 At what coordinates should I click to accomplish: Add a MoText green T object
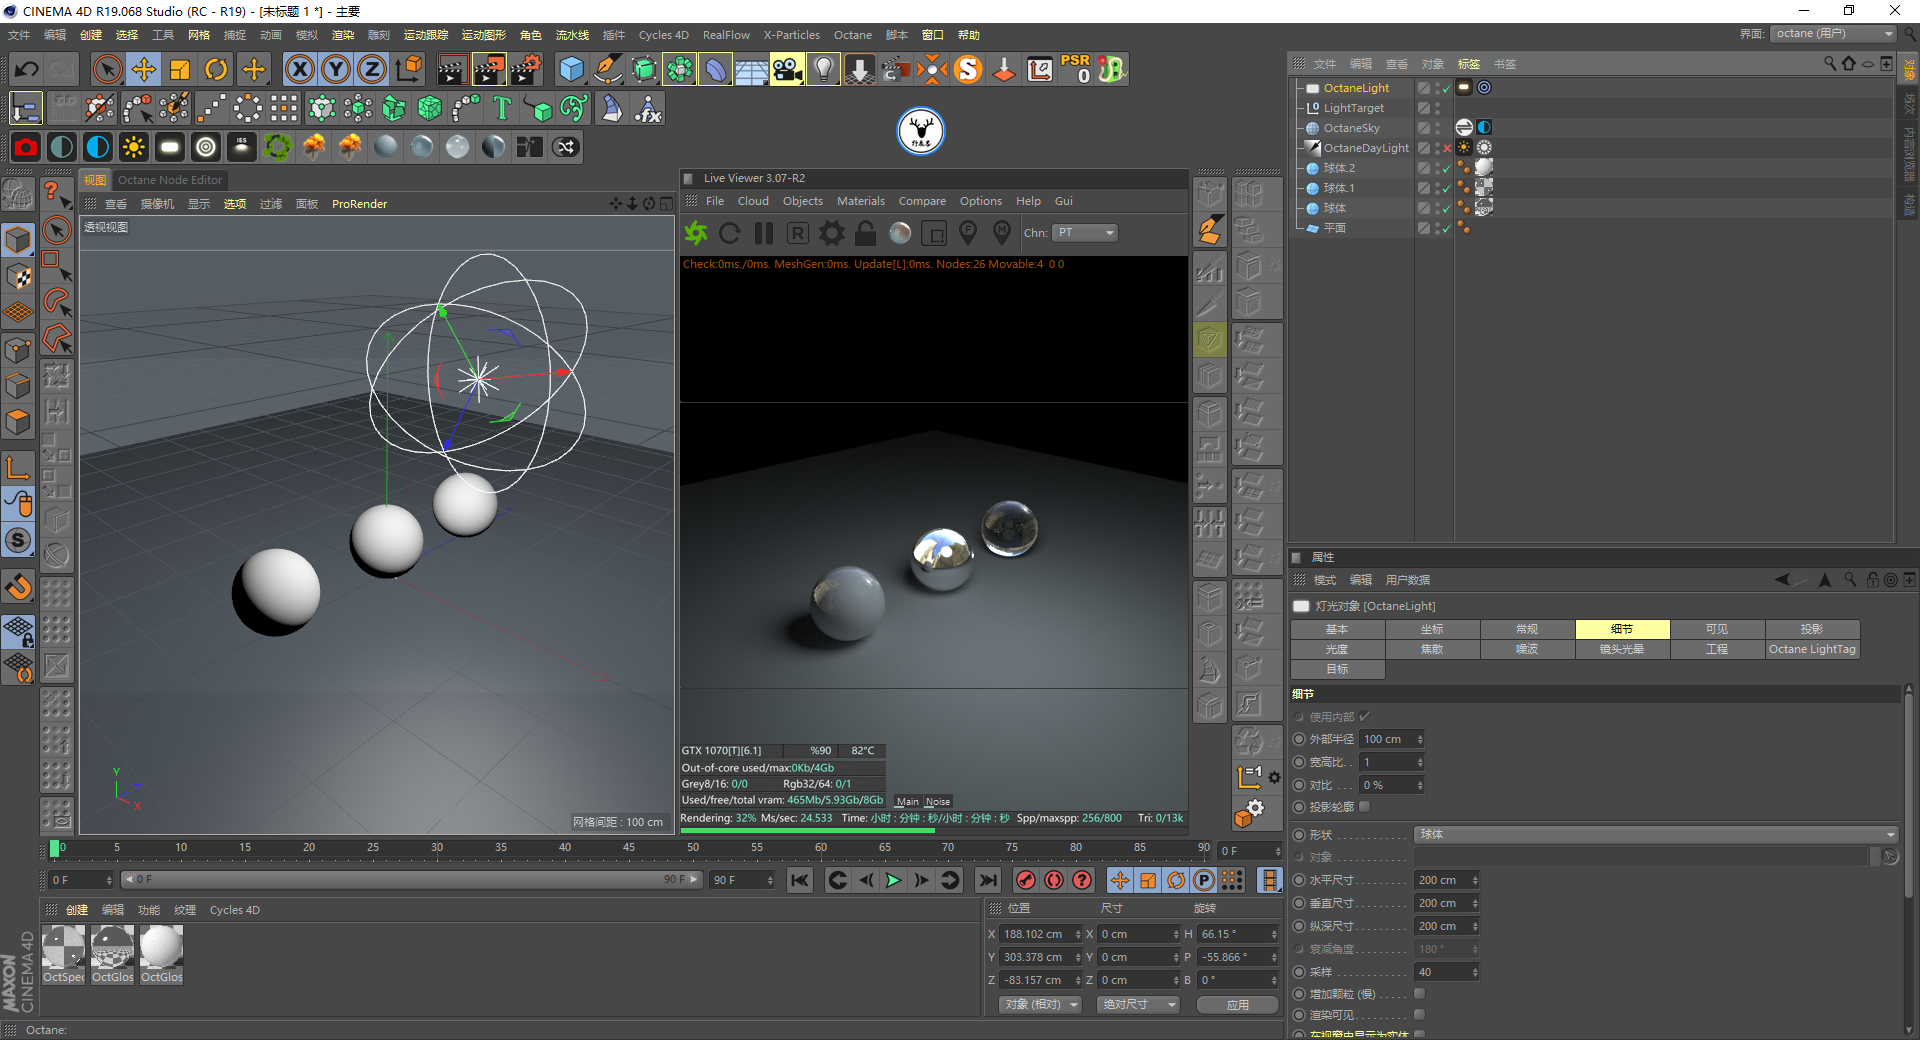click(502, 108)
